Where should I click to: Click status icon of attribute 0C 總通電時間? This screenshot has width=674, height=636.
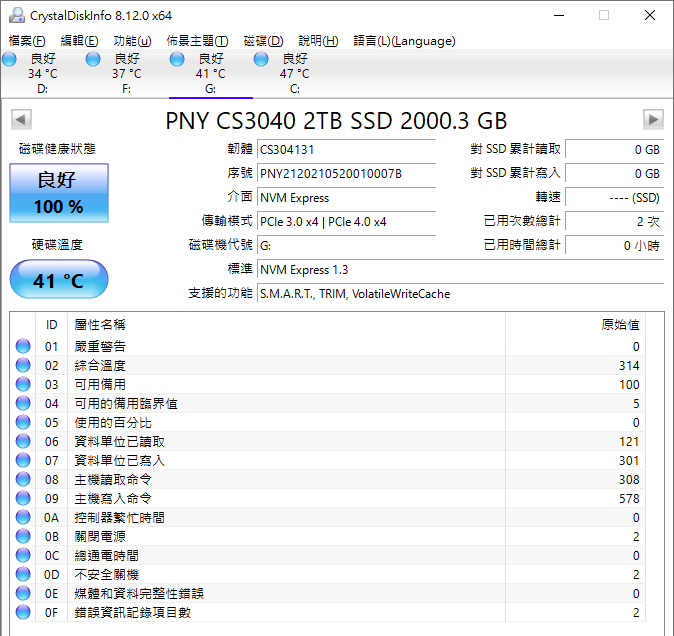point(23,555)
